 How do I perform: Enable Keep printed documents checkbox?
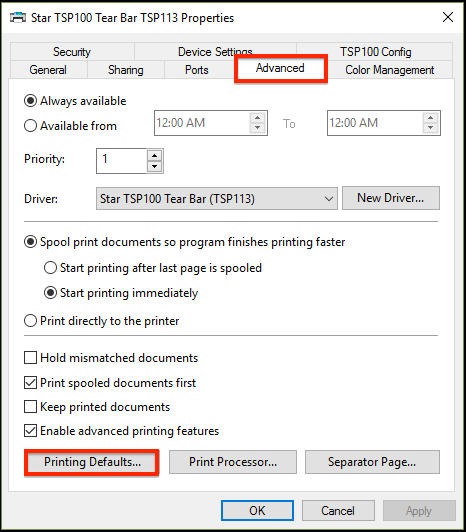31,406
